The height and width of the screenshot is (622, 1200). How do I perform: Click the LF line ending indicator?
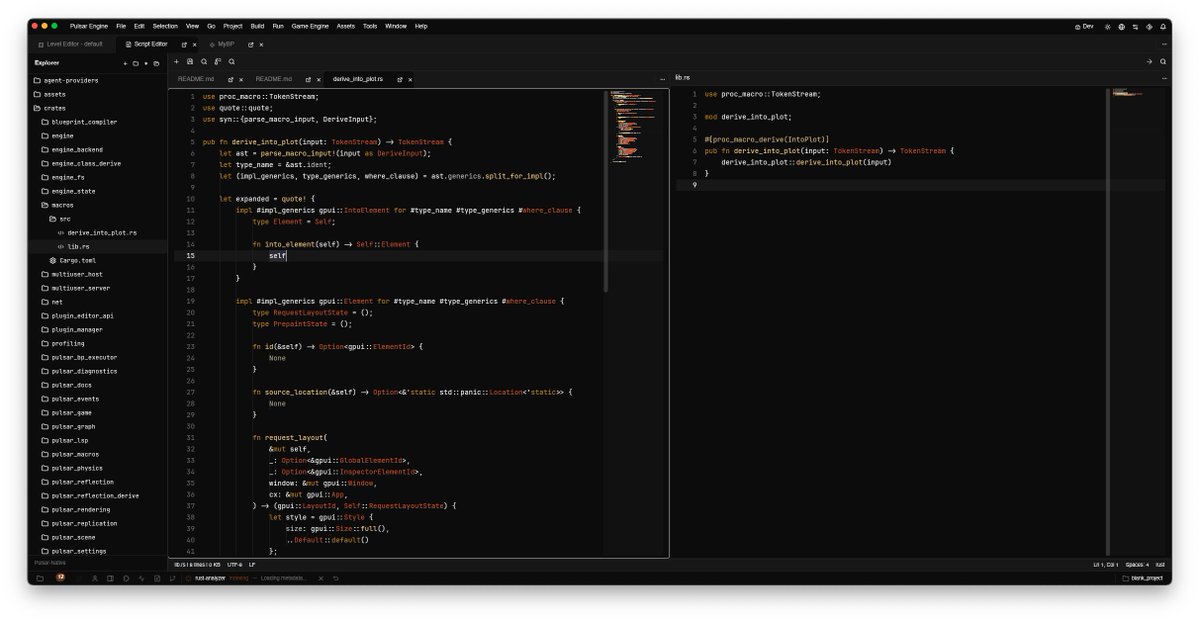[252, 565]
